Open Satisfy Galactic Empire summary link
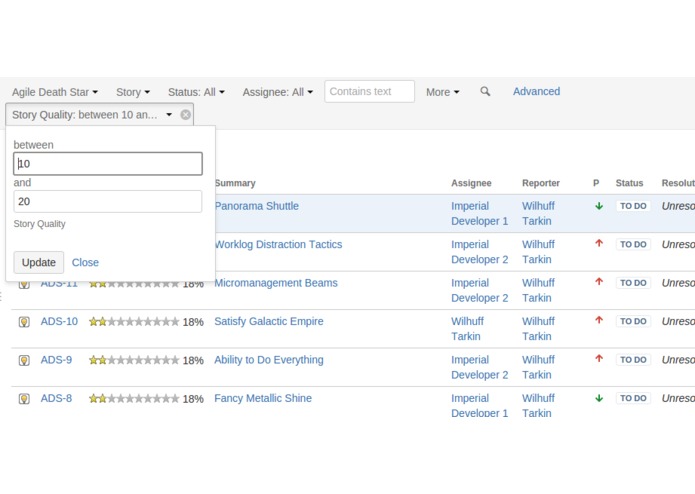The image size is (695, 494). (x=269, y=321)
